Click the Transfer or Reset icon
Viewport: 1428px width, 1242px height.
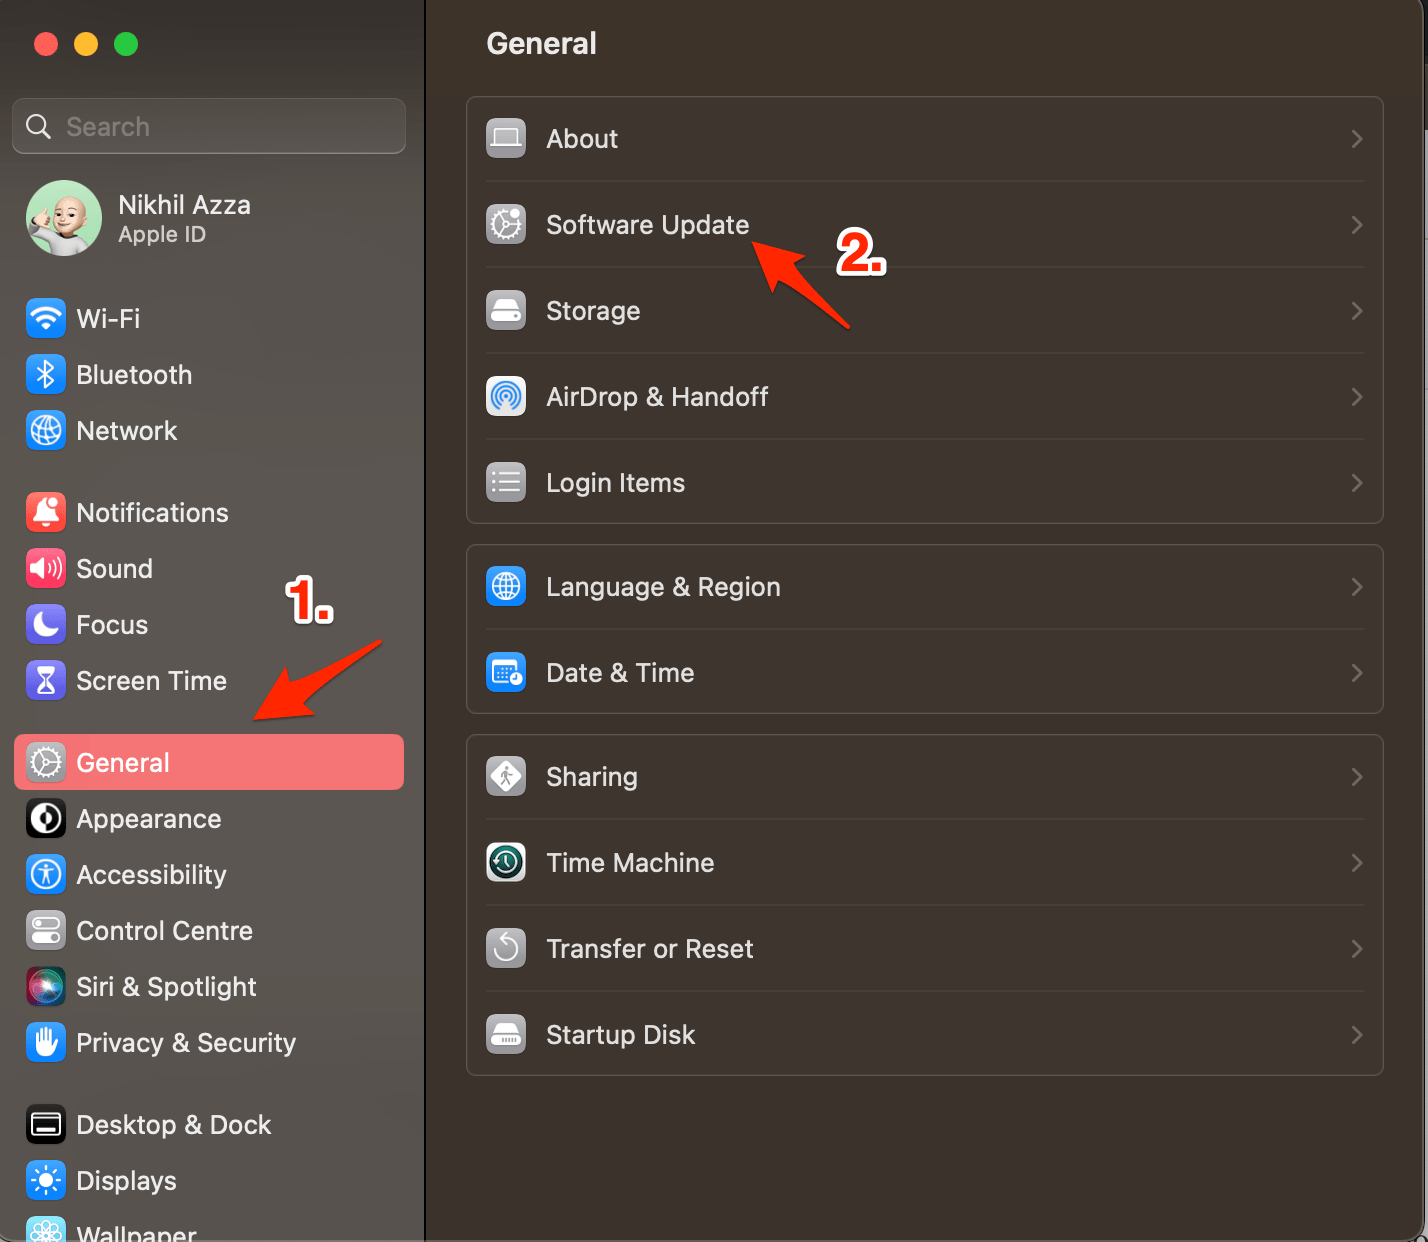tap(506, 949)
